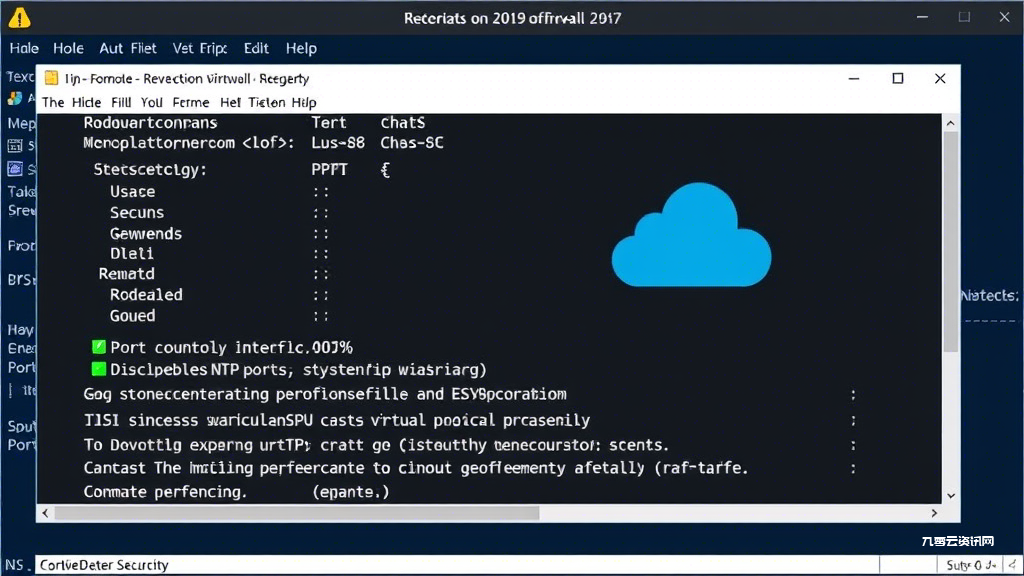Click the Goued row
This screenshot has height=576, width=1024.
[x=133, y=315]
